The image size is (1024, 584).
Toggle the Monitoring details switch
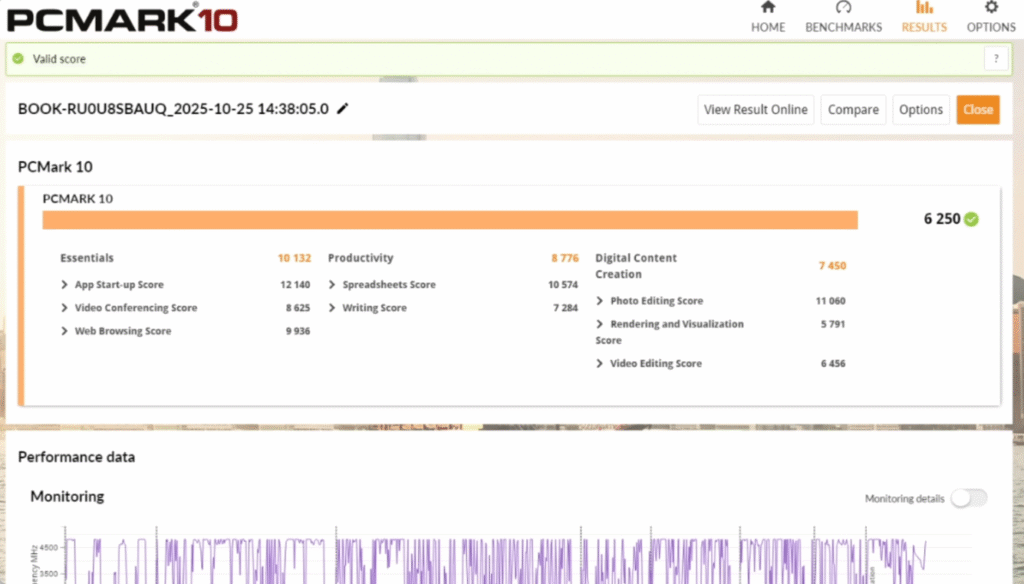[x=968, y=498]
